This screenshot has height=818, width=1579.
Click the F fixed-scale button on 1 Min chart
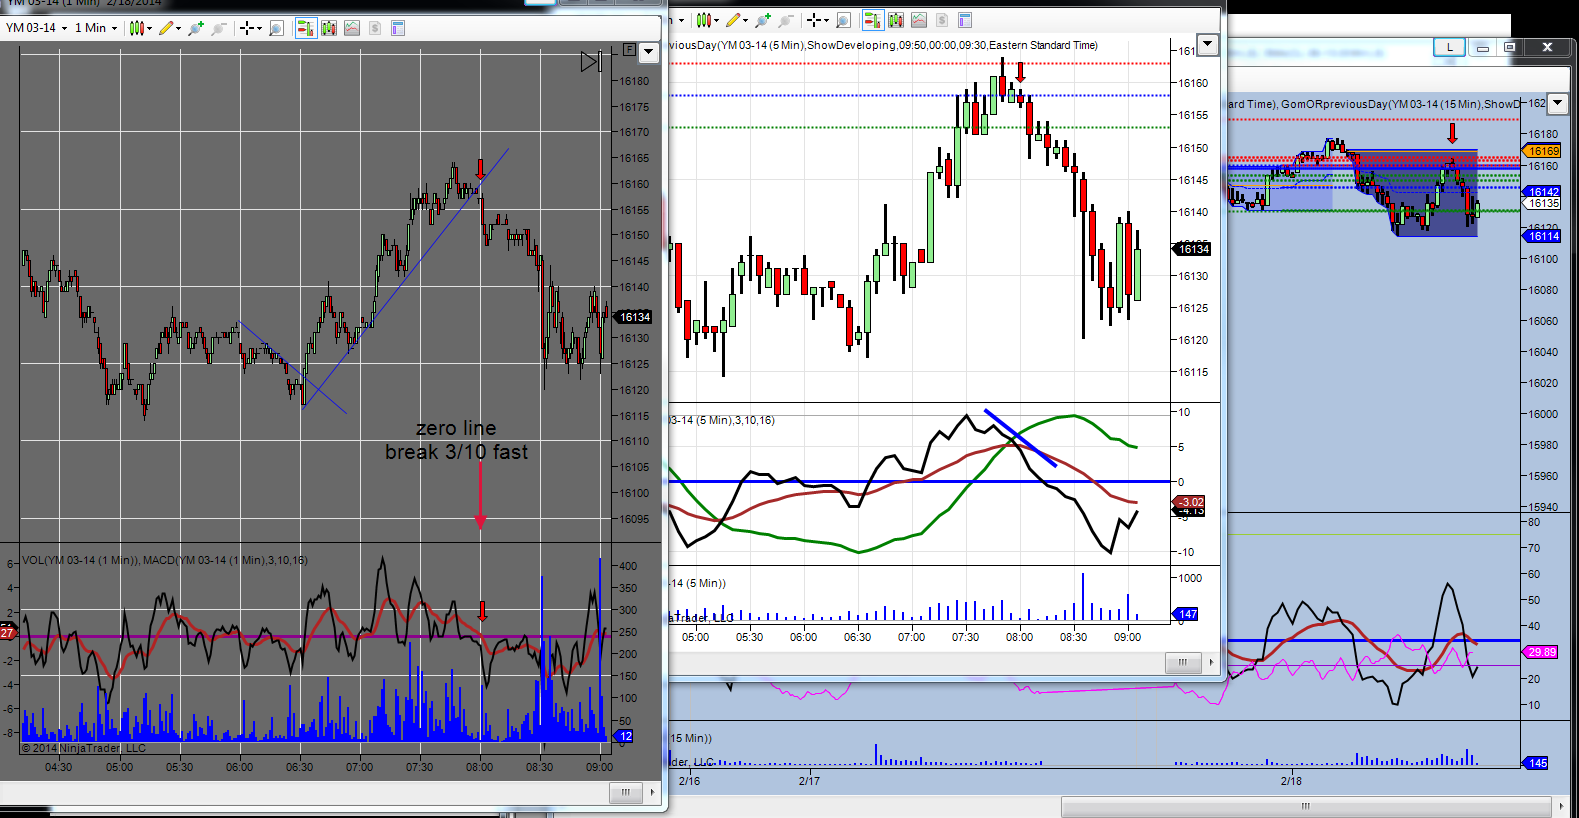click(629, 49)
